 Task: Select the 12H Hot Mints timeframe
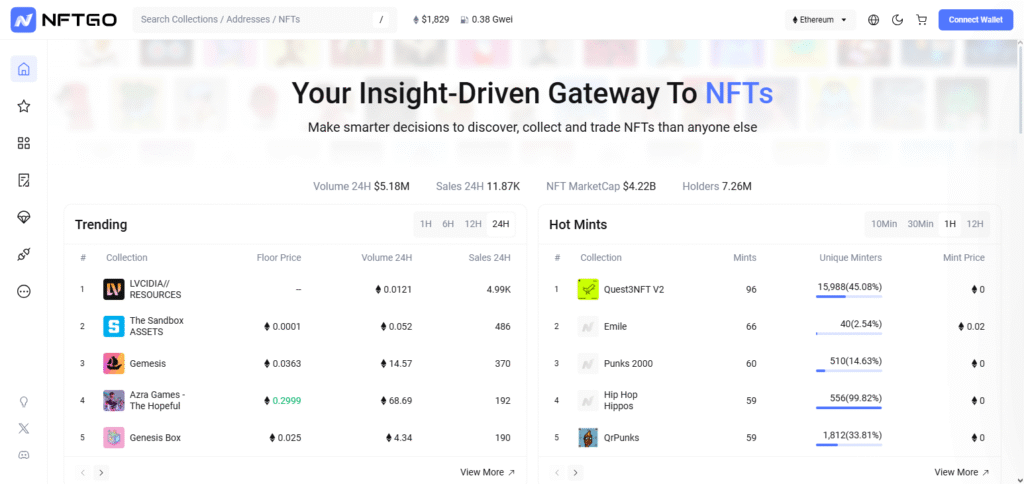[975, 224]
